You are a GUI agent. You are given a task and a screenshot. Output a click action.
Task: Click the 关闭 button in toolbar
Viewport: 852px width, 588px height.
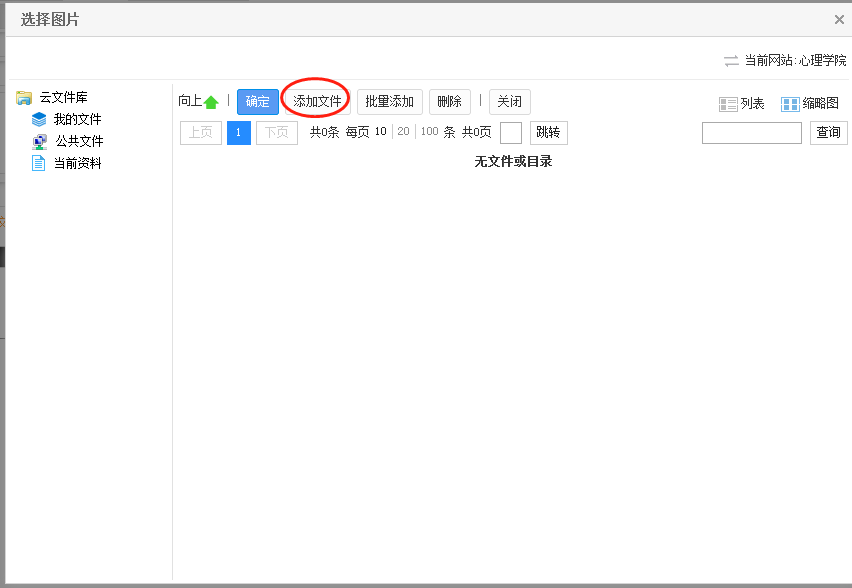click(x=509, y=102)
